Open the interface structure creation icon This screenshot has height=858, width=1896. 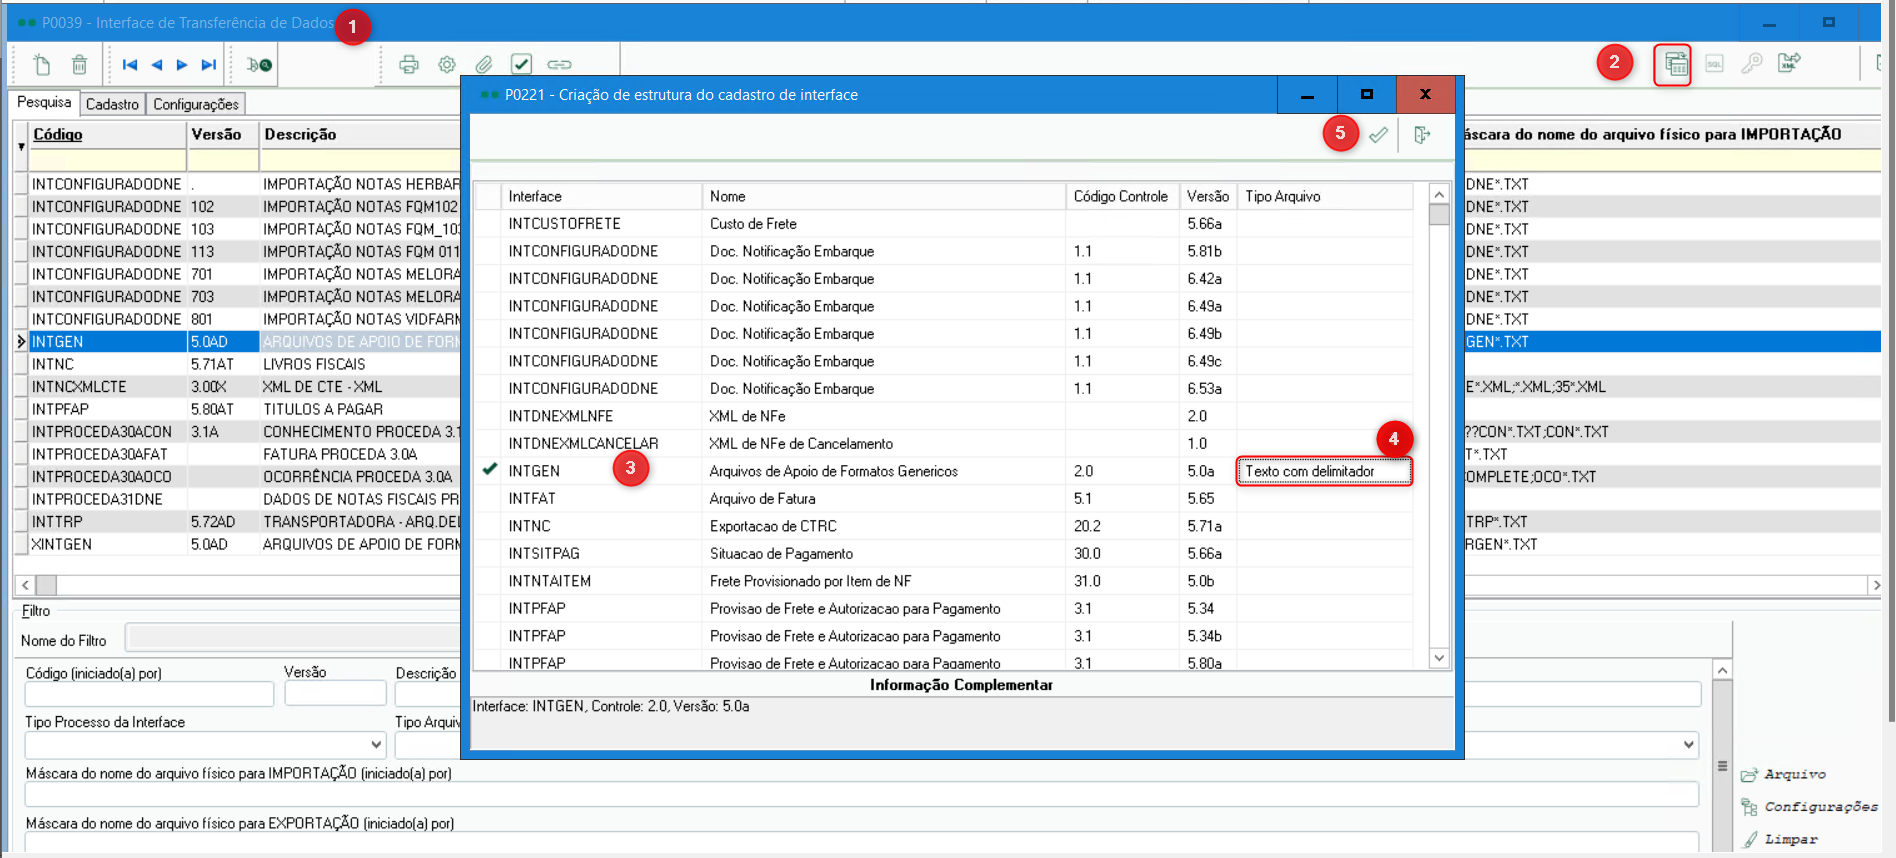click(x=1675, y=65)
